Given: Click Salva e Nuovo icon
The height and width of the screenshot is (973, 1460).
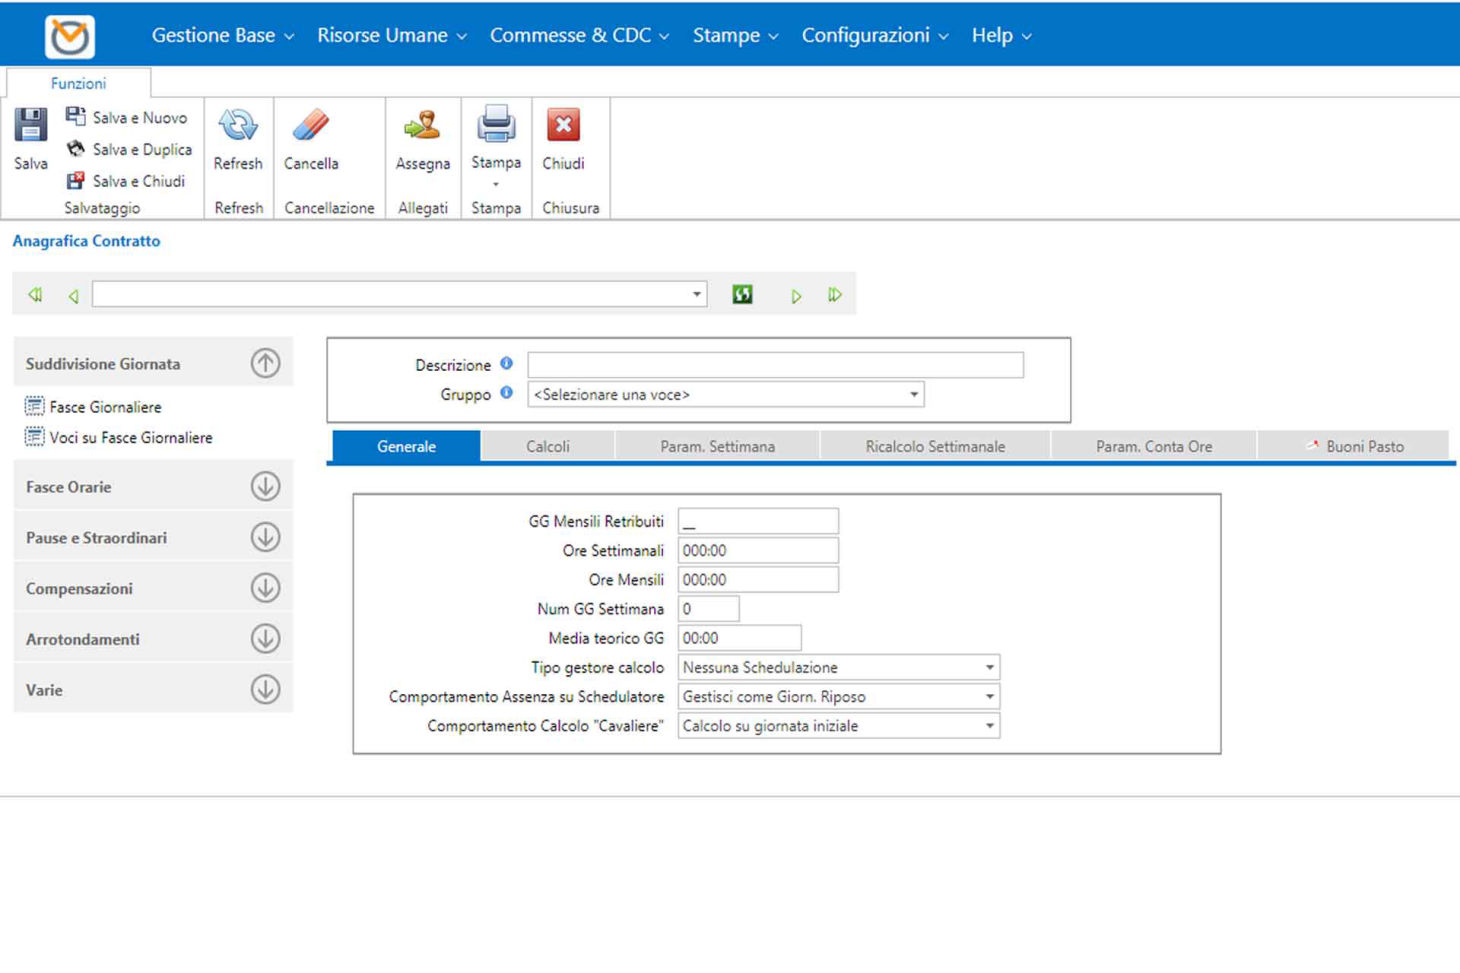Looking at the screenshot, I should [75, 116].
